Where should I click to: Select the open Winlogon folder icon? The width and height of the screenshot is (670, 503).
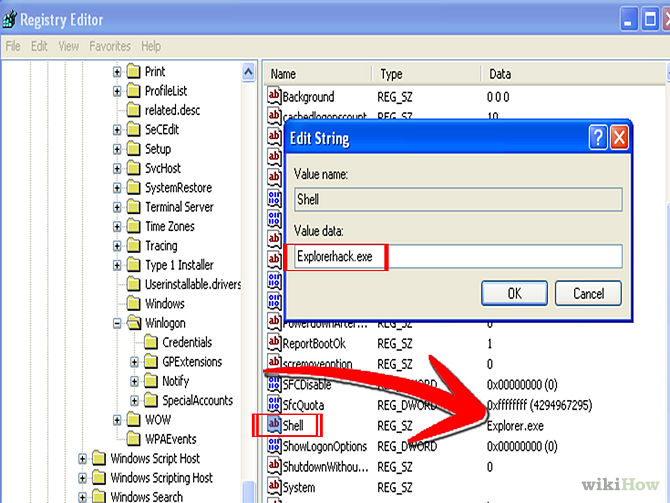pos(134,323)
